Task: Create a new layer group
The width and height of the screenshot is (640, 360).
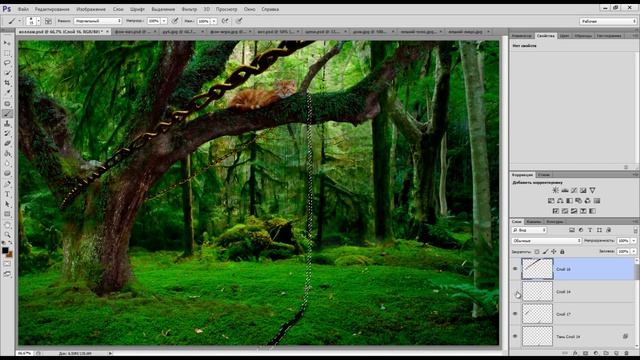Action: [x=606, y=353]
